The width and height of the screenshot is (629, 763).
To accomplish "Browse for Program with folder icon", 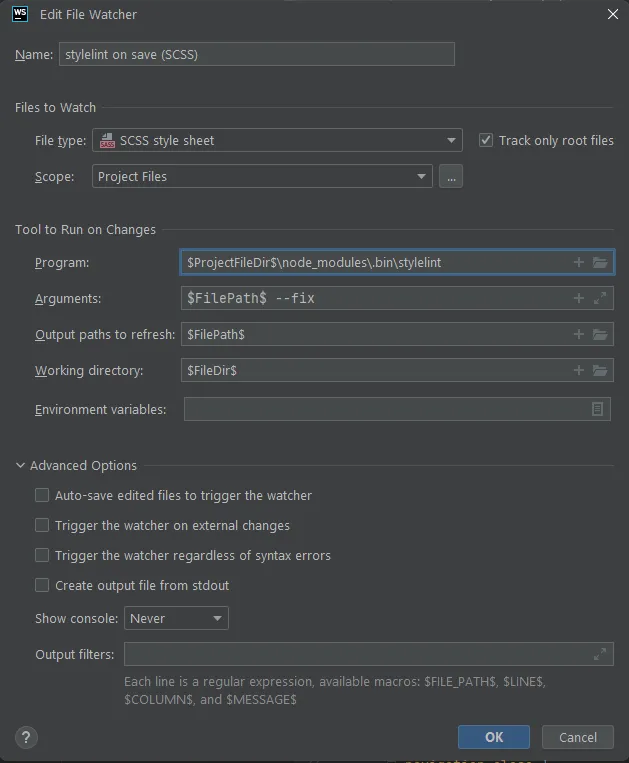I will click(x=600, y=262).
